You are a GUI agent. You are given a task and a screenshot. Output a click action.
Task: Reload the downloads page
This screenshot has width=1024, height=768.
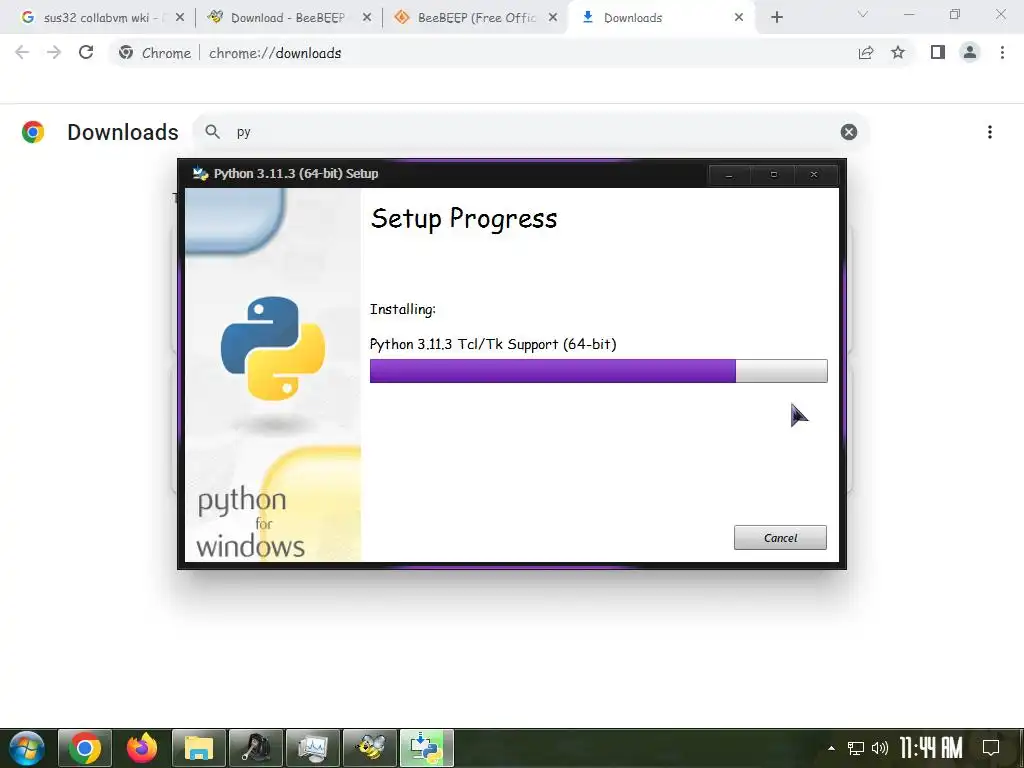86,53
